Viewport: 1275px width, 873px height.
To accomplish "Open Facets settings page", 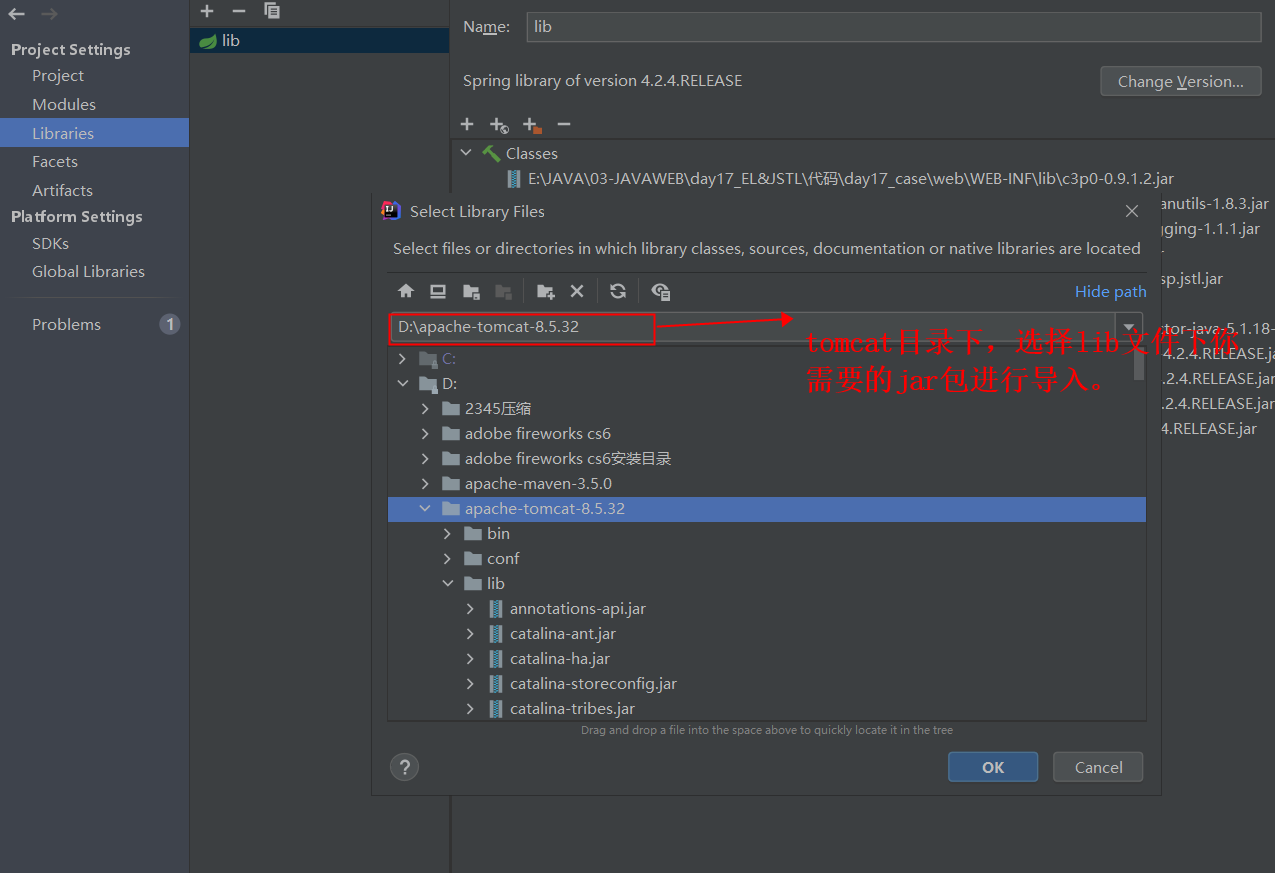I will 55,162.
